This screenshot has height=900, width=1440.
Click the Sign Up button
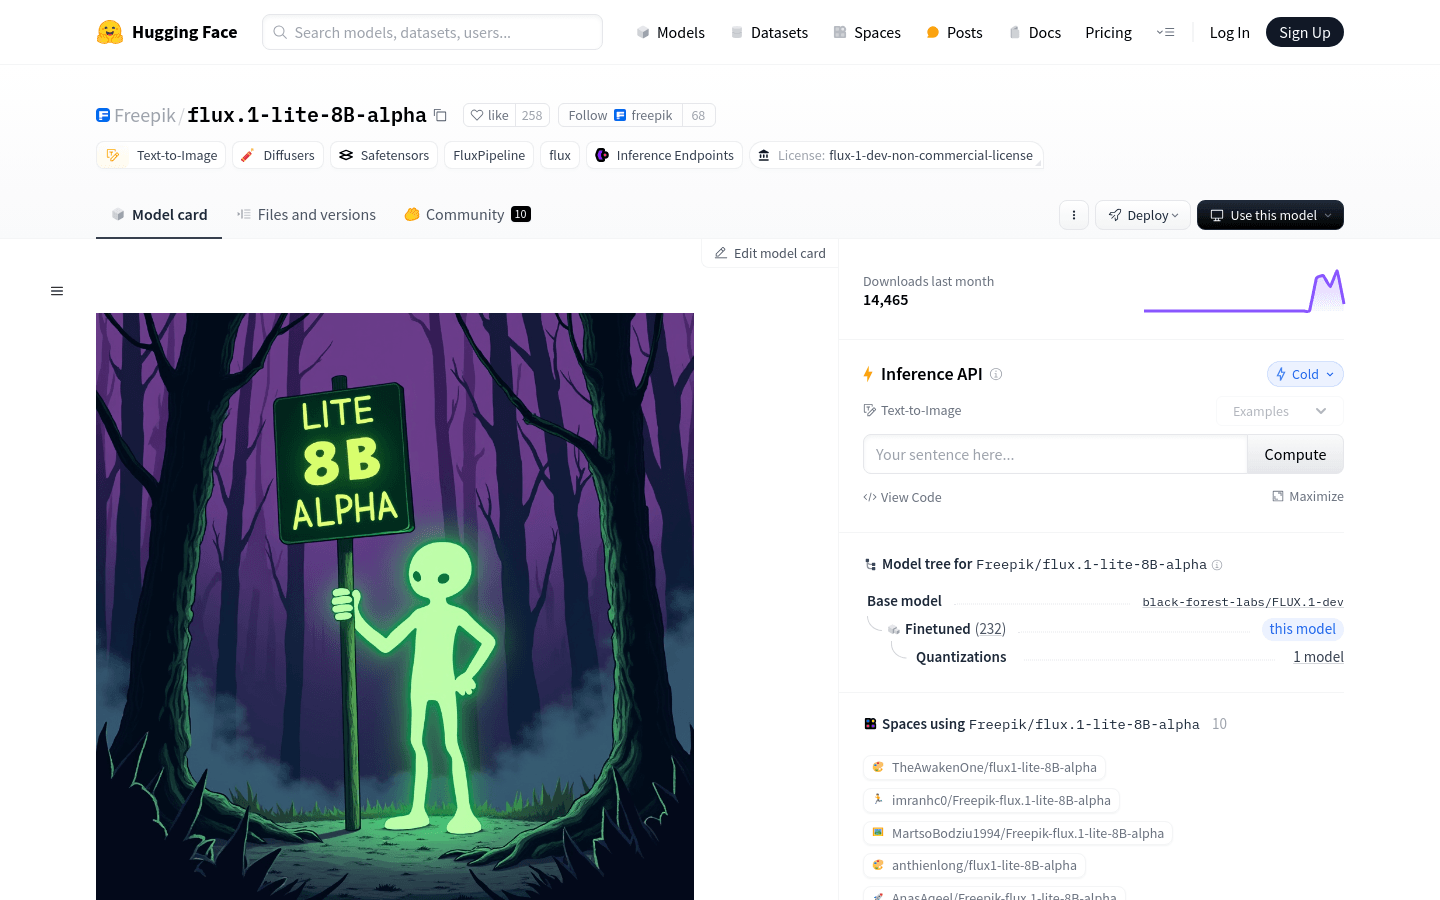click(x=1304, y=32)
